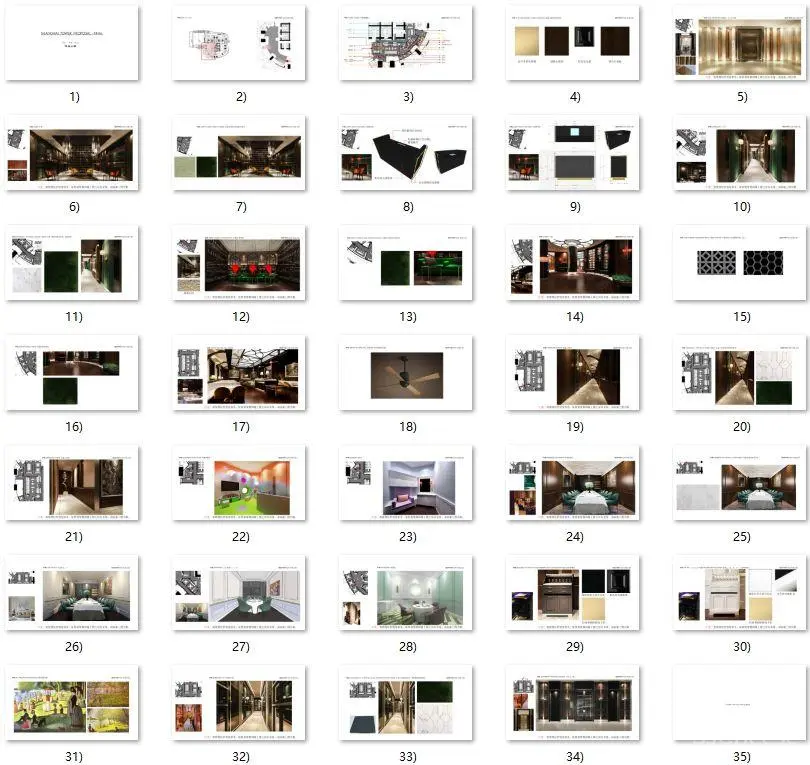Open slide 24 dining room with green chairs
This screenshot has height=765, width=810.
coord(573,483)
